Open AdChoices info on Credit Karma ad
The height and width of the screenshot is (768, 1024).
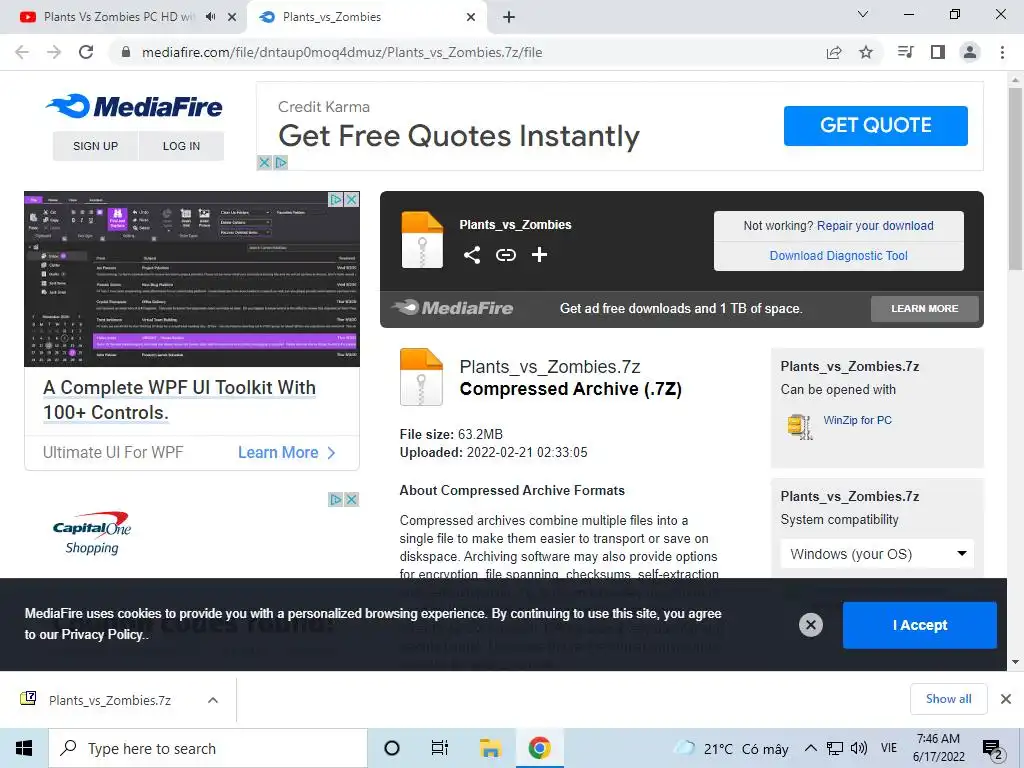[281, 162]
